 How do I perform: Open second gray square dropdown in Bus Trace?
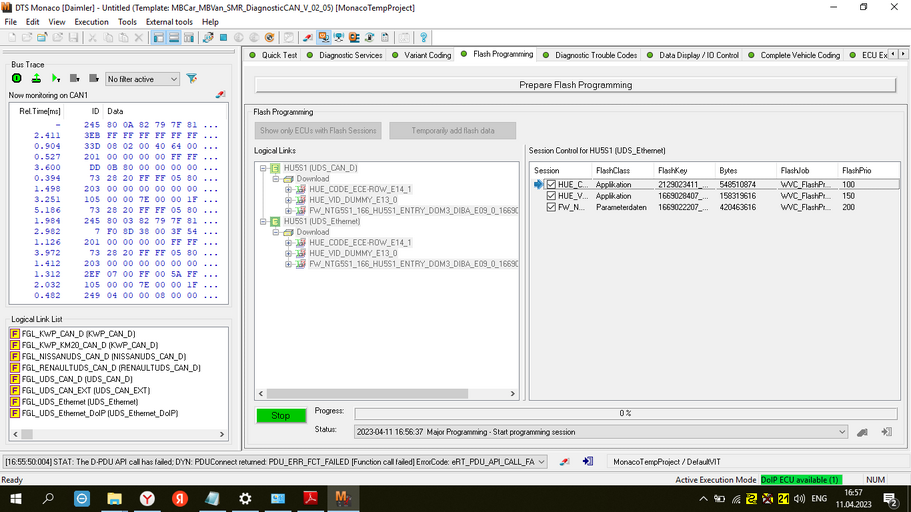94,78
